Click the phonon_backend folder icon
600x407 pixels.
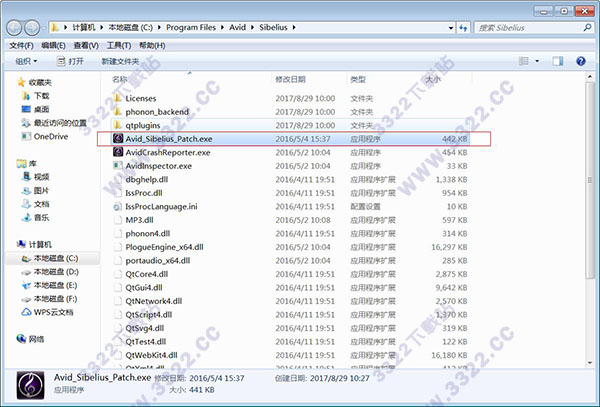tap(118, 111)
